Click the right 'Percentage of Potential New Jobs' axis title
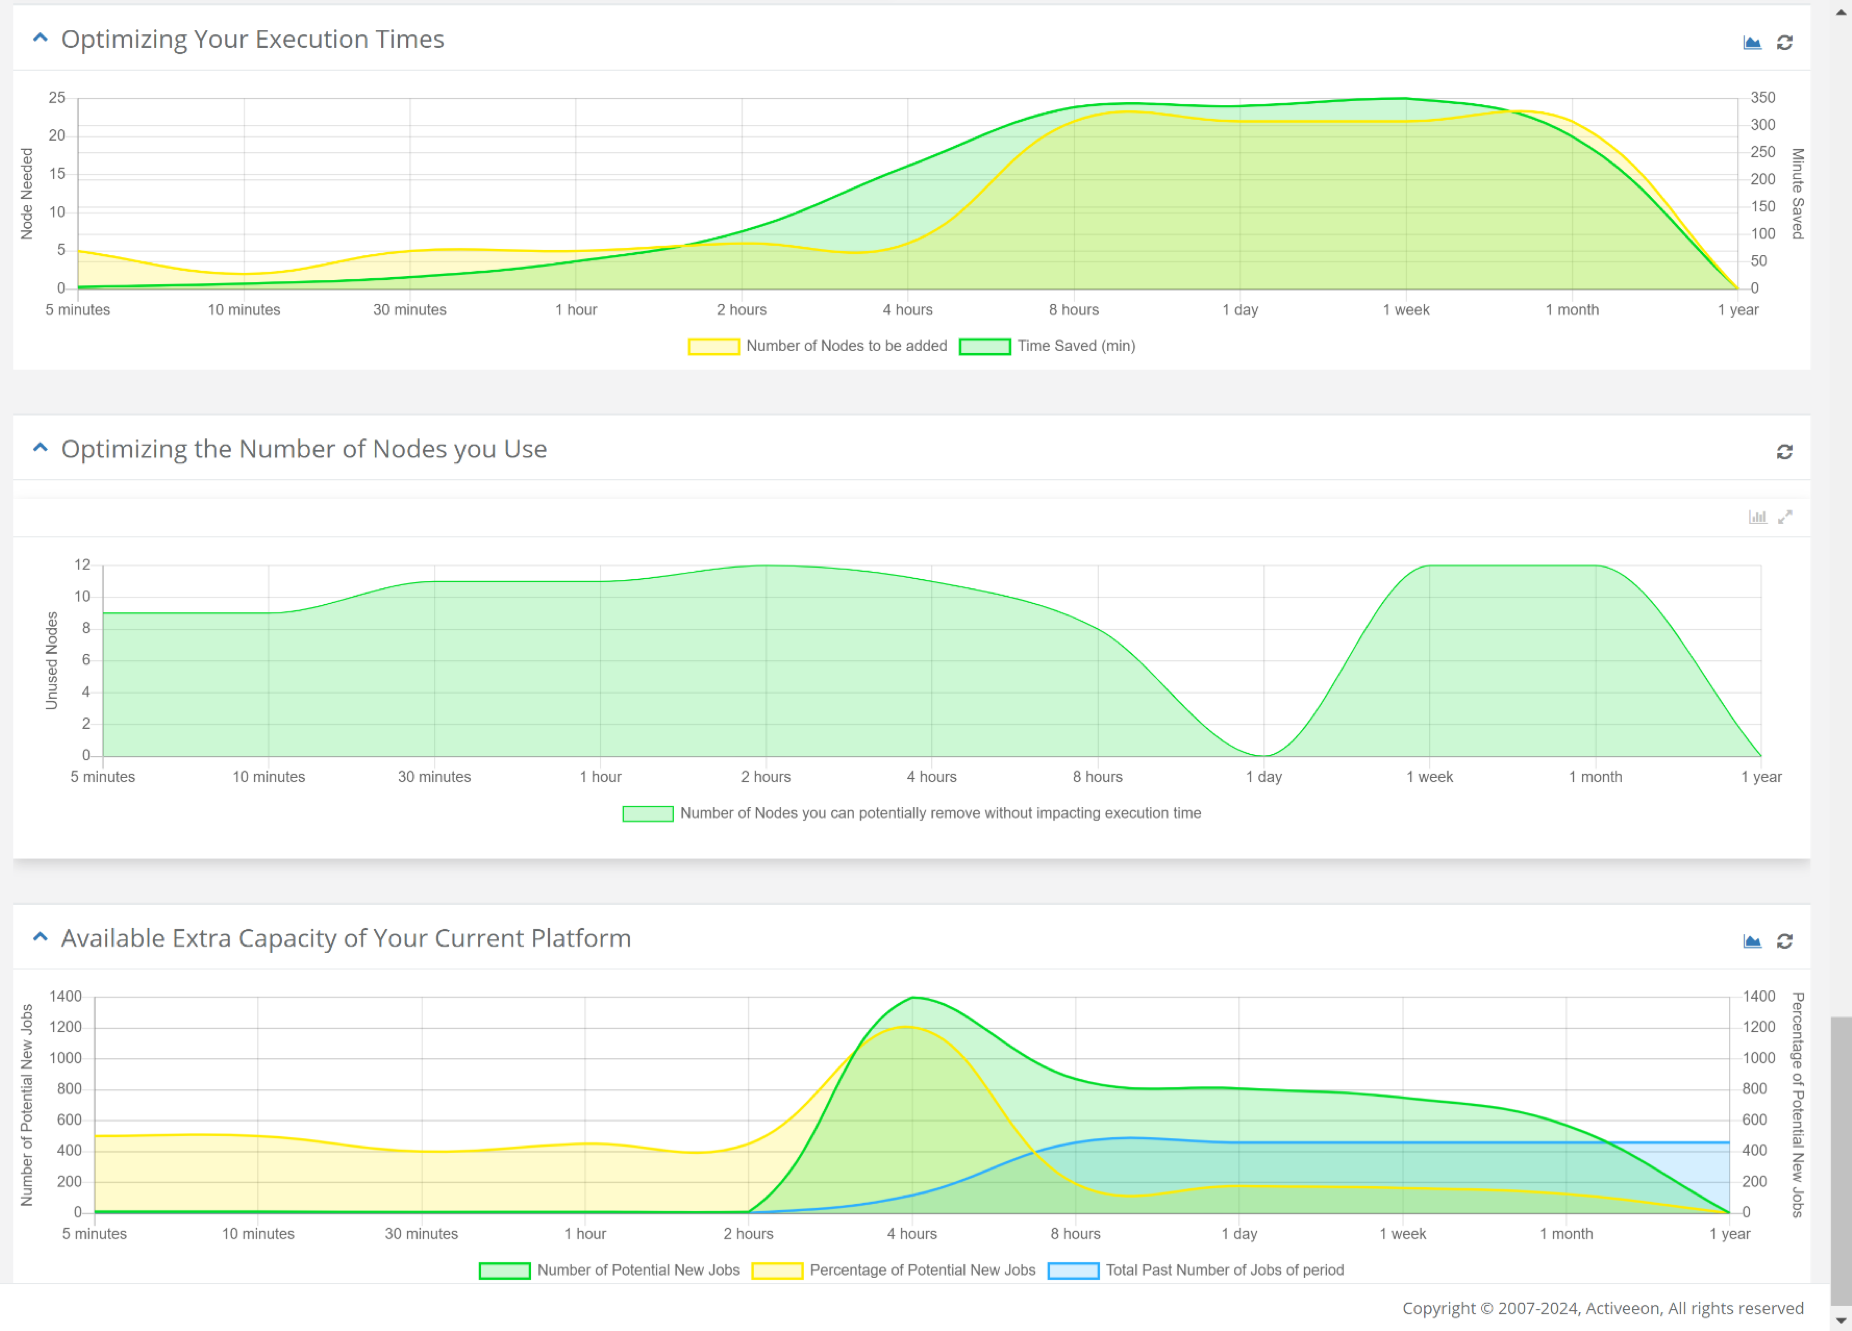Viewport: 1852px width, 1331px height. (x=1798, y=1105)
